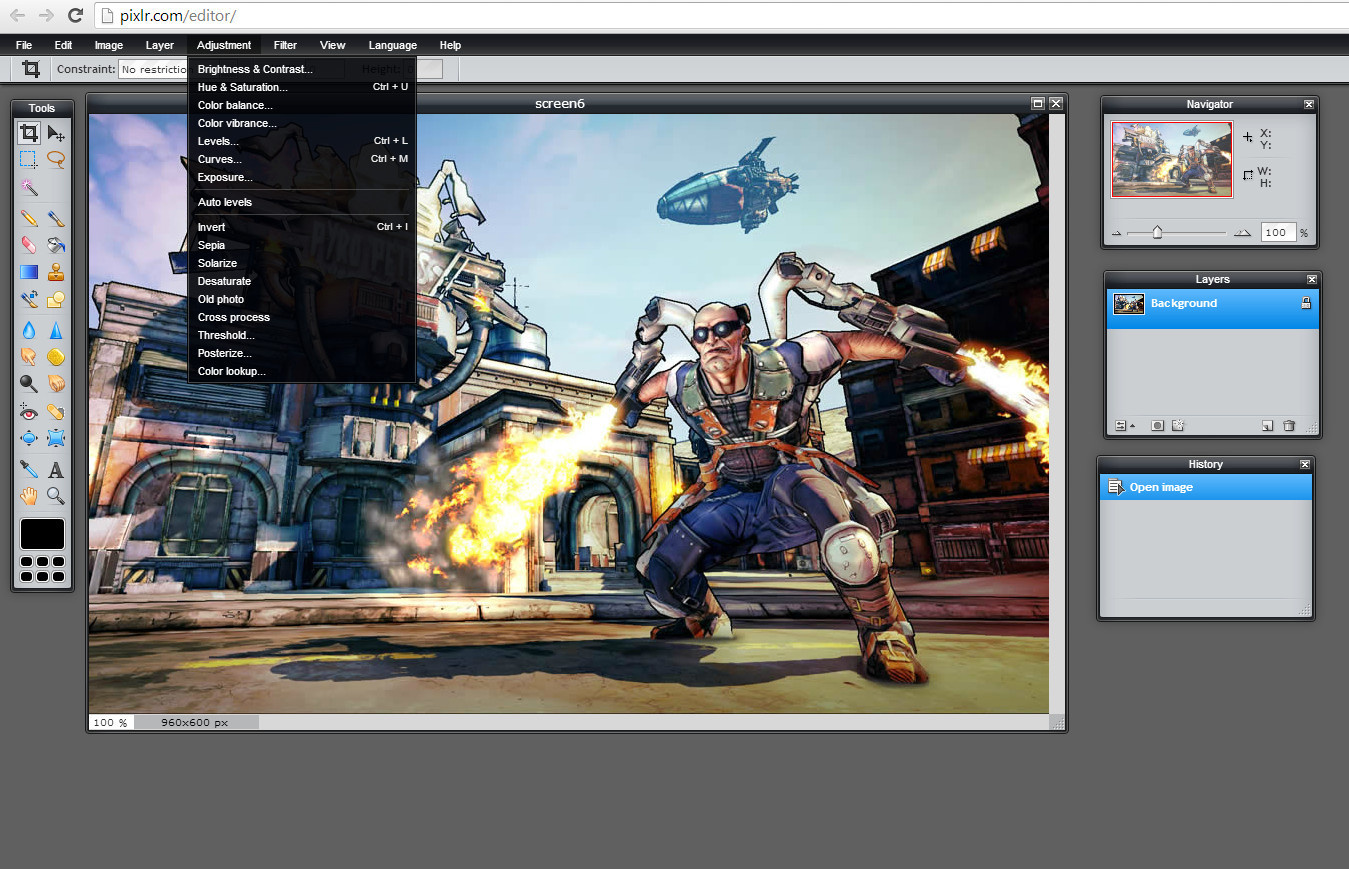Viewport: 1349px width, 869px height.
Task: Select the Magic Wand tool
Action: pyautogui.click(x=29, y=187)
